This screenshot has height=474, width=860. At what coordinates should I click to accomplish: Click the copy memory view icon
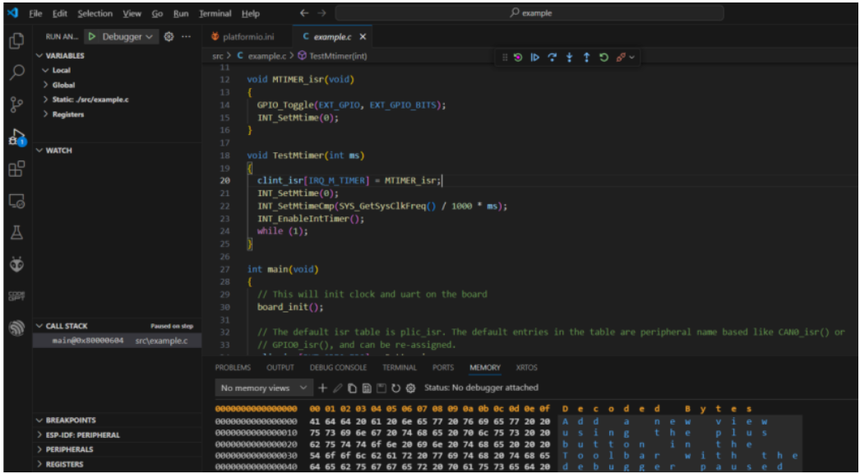pyautogui.click(x=352, y=388)
